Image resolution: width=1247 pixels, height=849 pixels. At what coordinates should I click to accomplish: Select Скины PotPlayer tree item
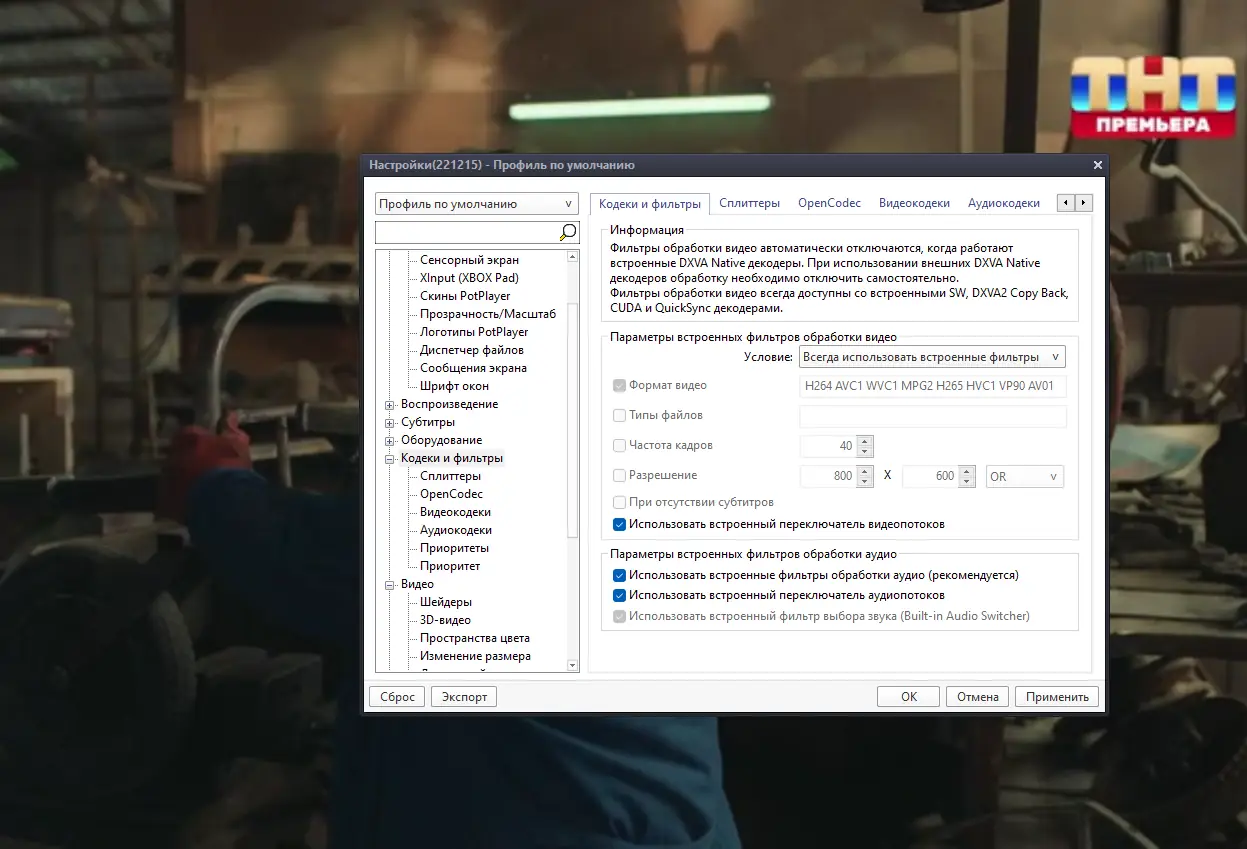(465, 296)
